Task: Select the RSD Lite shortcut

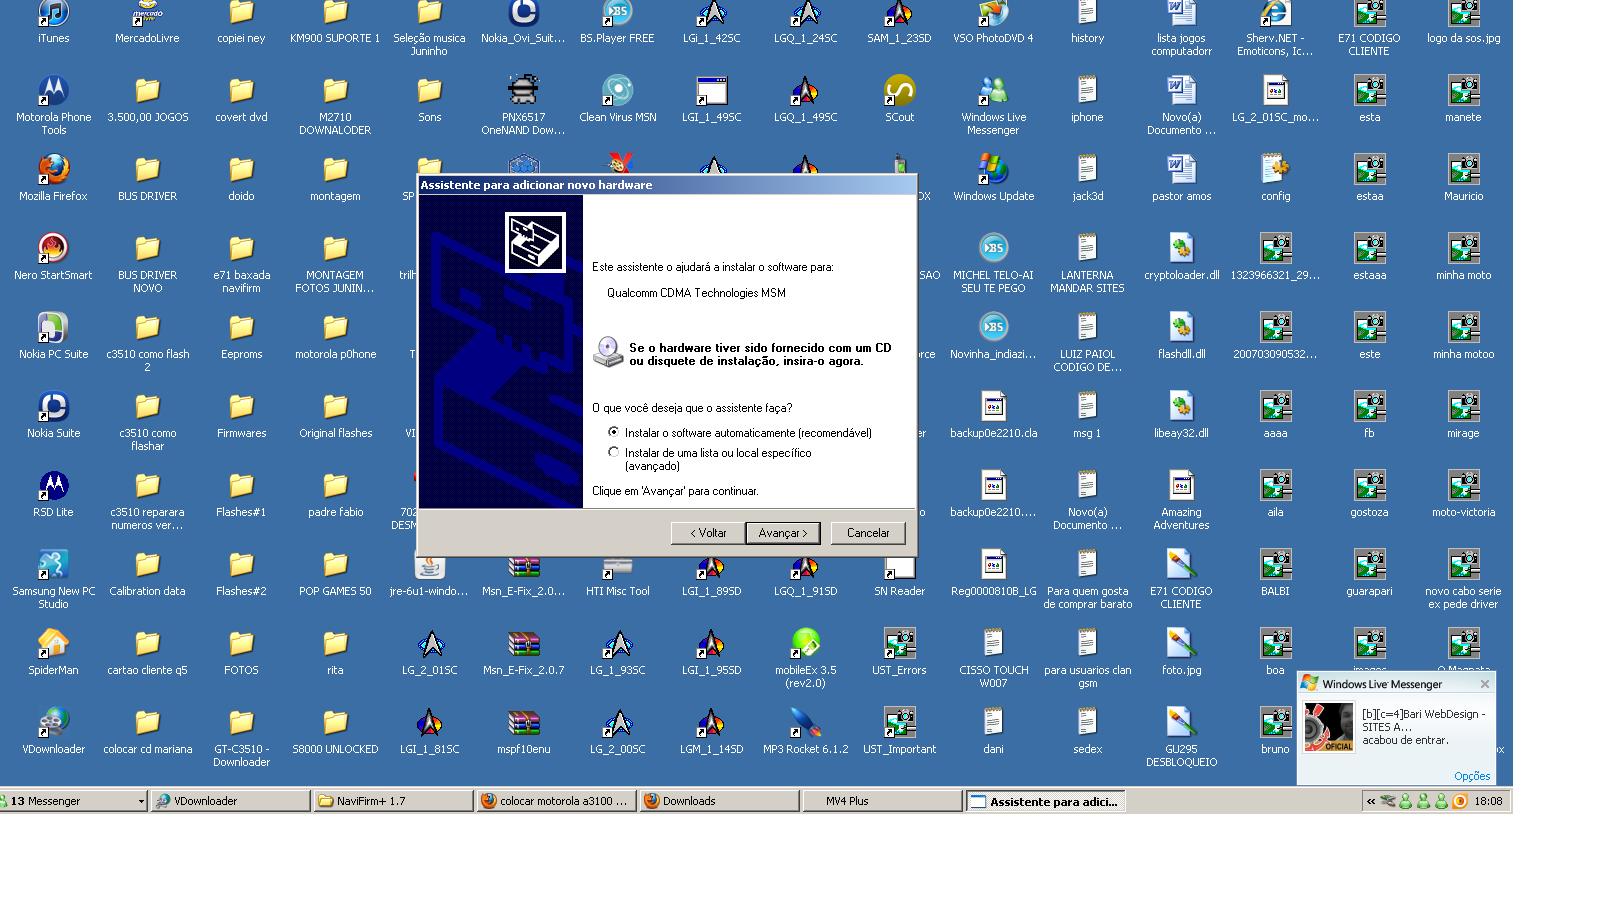Action: pyautogui.click(x=53, y=487)
